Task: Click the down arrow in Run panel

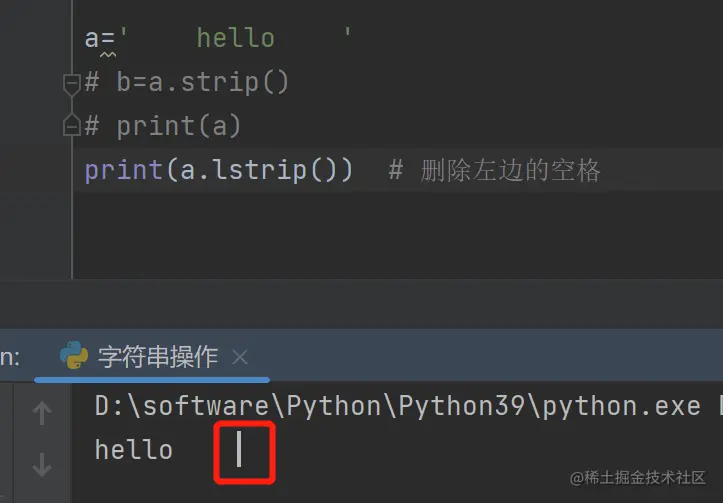Action: [42, 465]
